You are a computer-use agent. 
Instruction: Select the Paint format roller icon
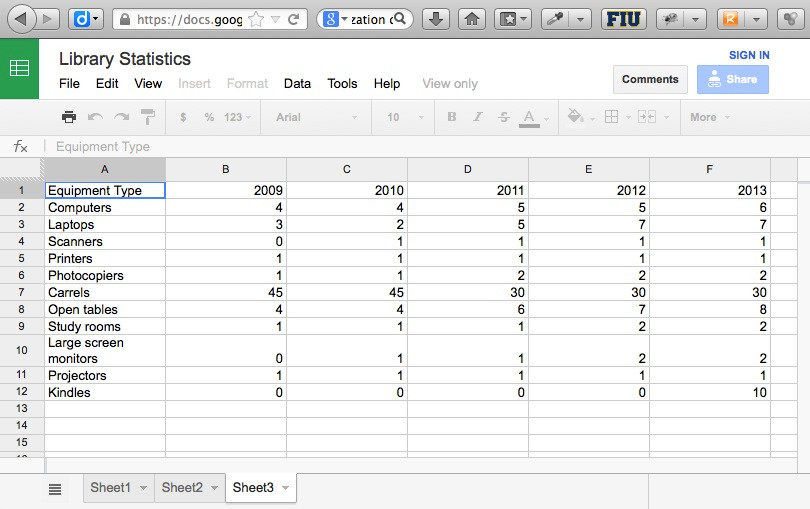148,117
